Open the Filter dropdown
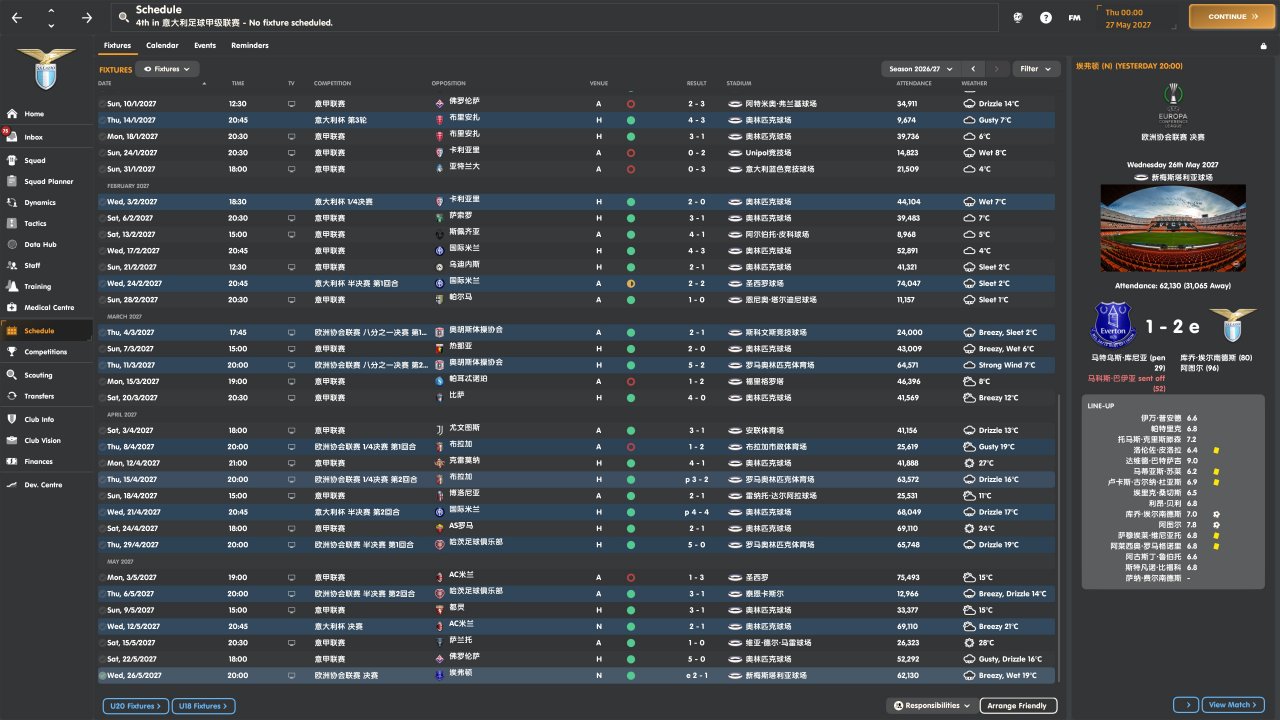 1036,69
